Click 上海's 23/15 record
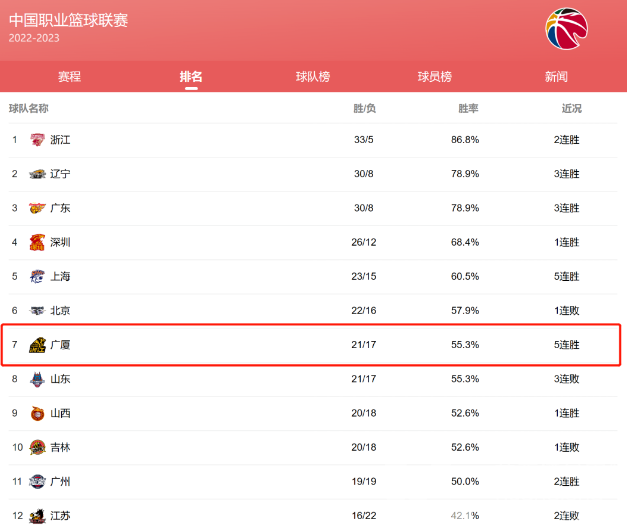Screen dimensions: 627x529 coord(363,276)
